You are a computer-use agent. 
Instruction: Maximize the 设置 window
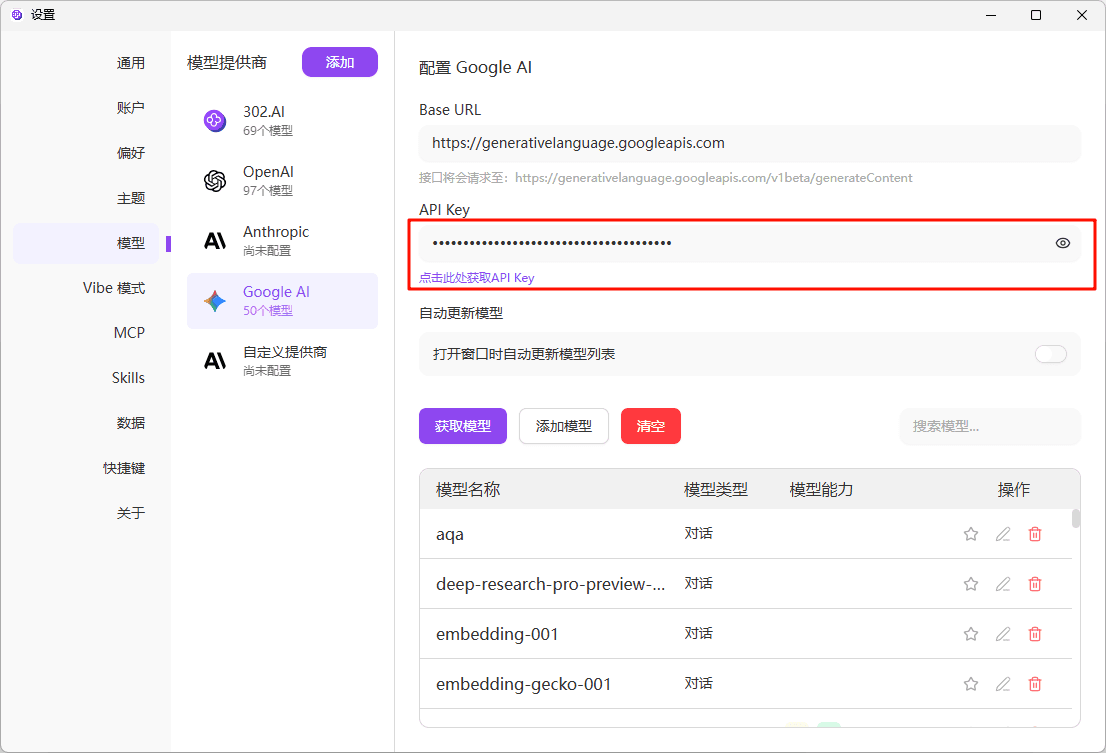[x=1036, y=15]
